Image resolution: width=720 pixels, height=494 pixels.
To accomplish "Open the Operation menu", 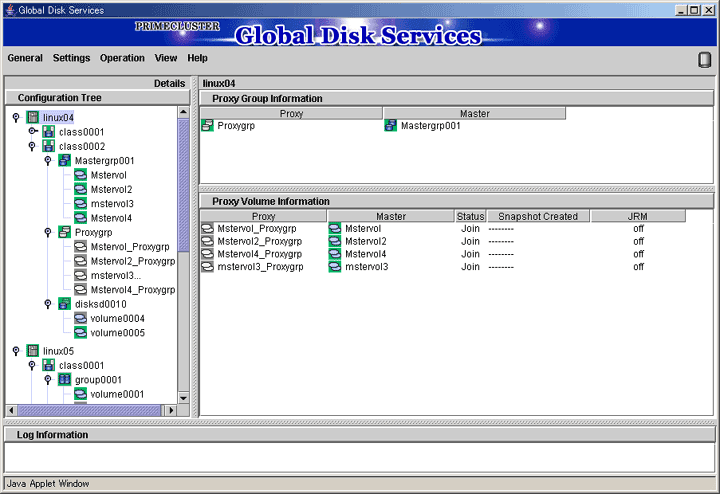I will [122, 58].
